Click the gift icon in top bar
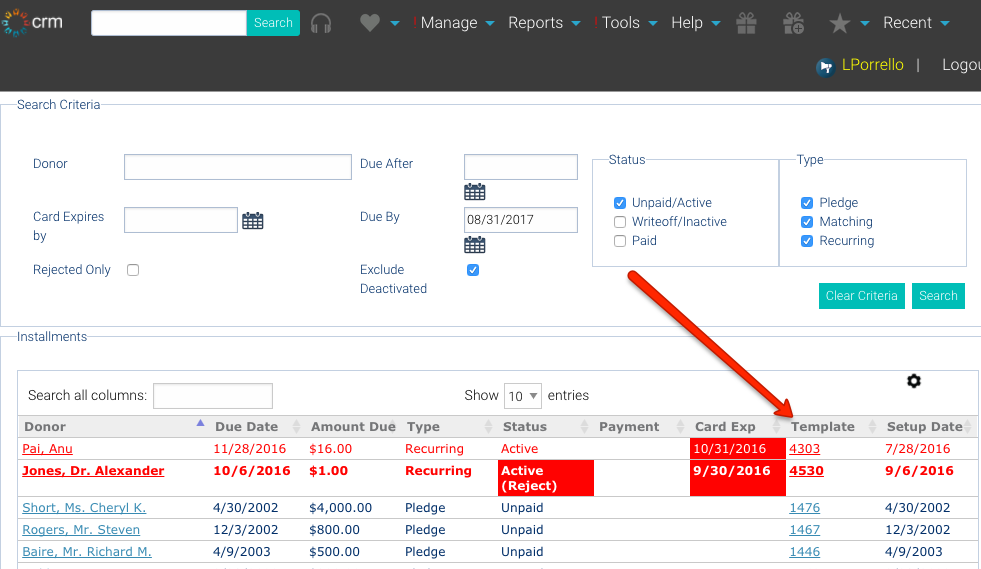This screenshot has height=569, width=981. [x=746, y=23]
